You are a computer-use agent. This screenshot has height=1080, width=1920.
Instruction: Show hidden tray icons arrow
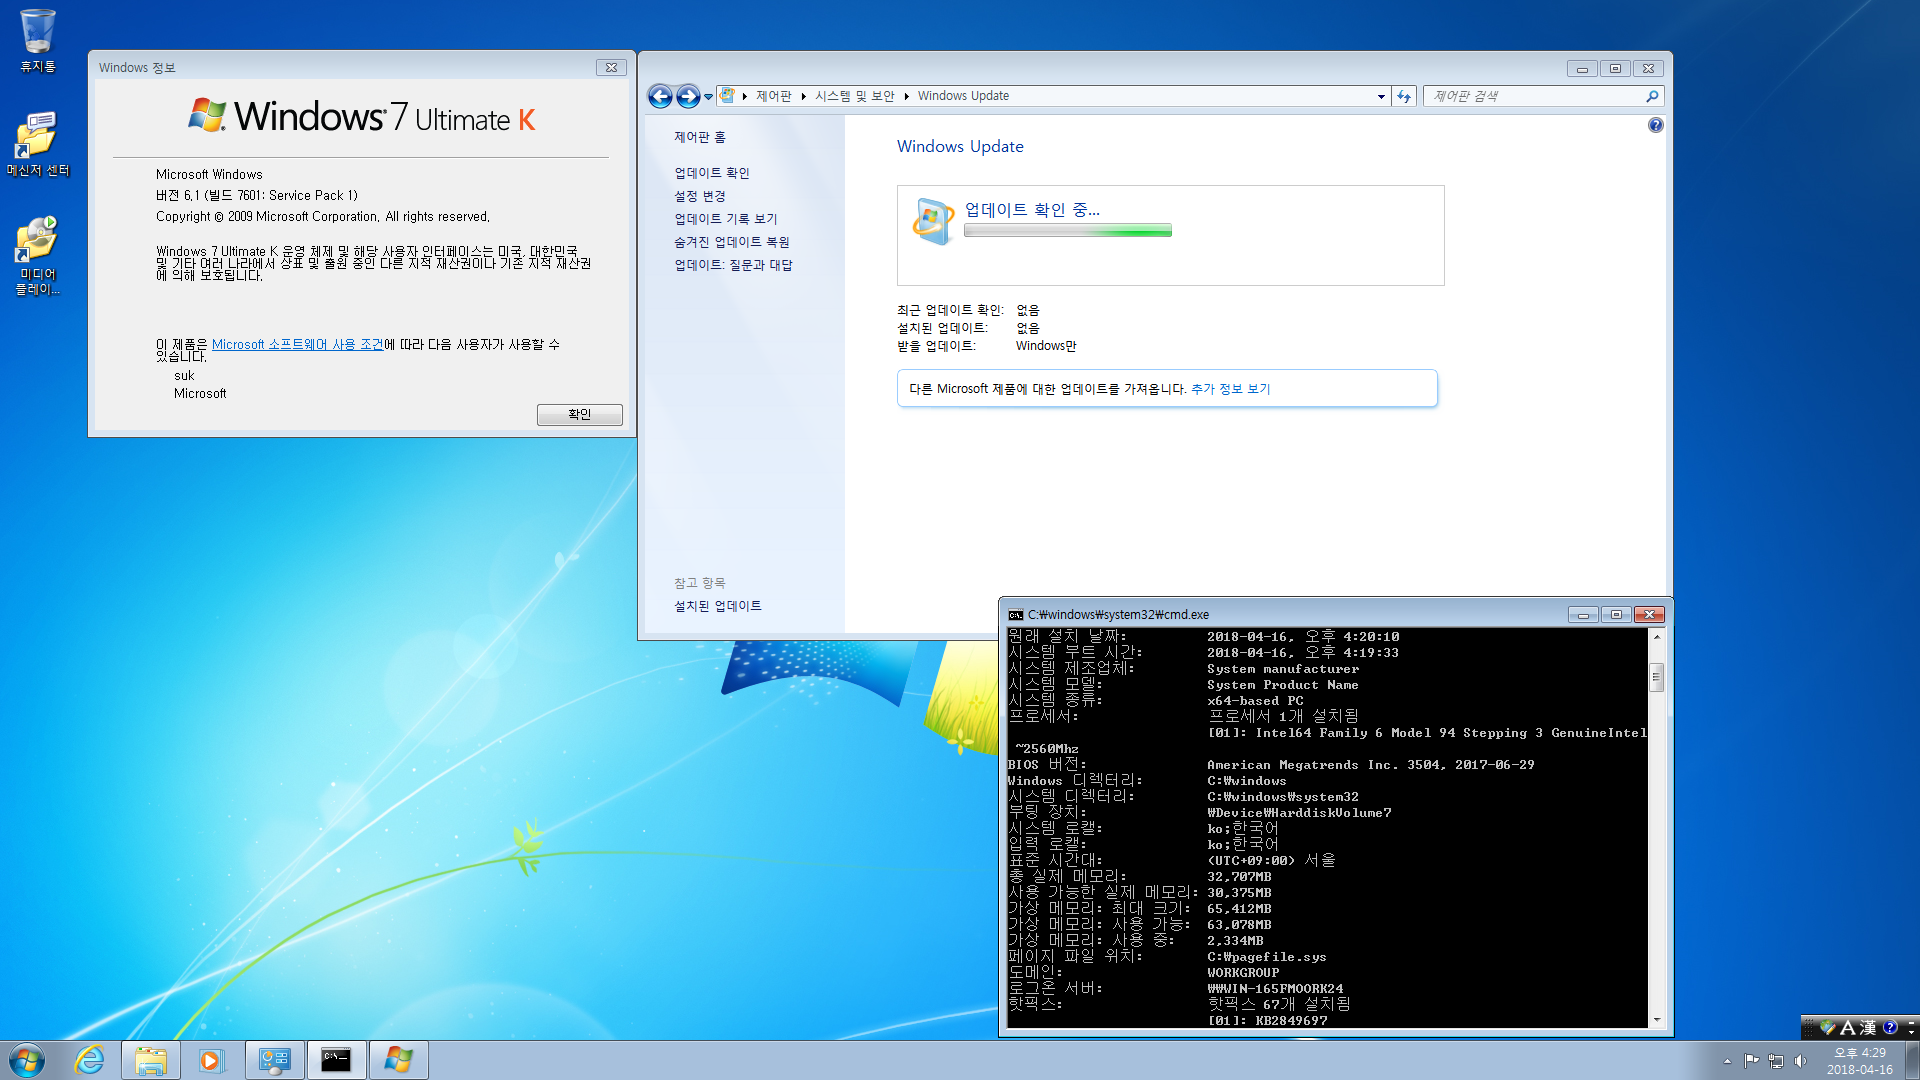tap(1727, 1061)
